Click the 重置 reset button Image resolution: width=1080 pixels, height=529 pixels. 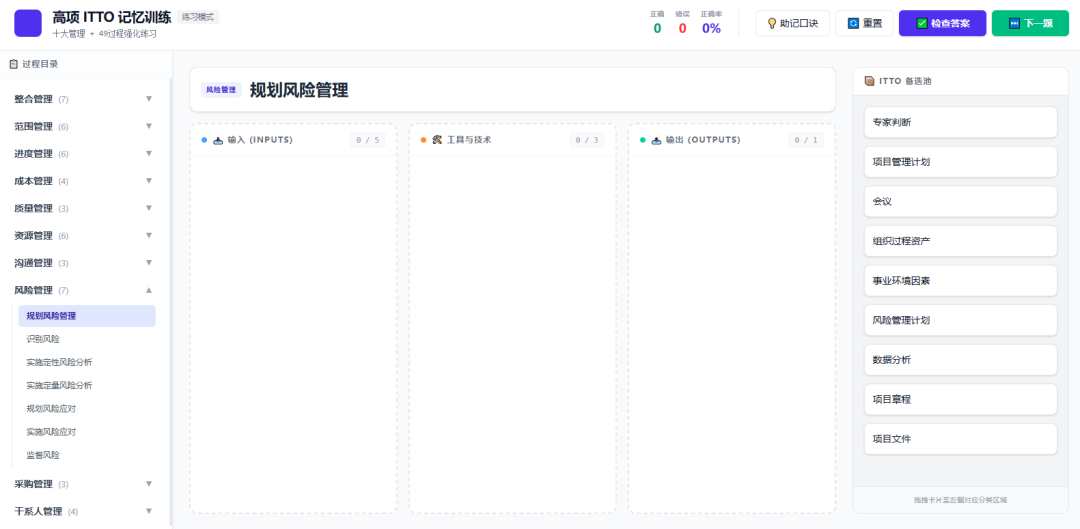pos(864,23)
